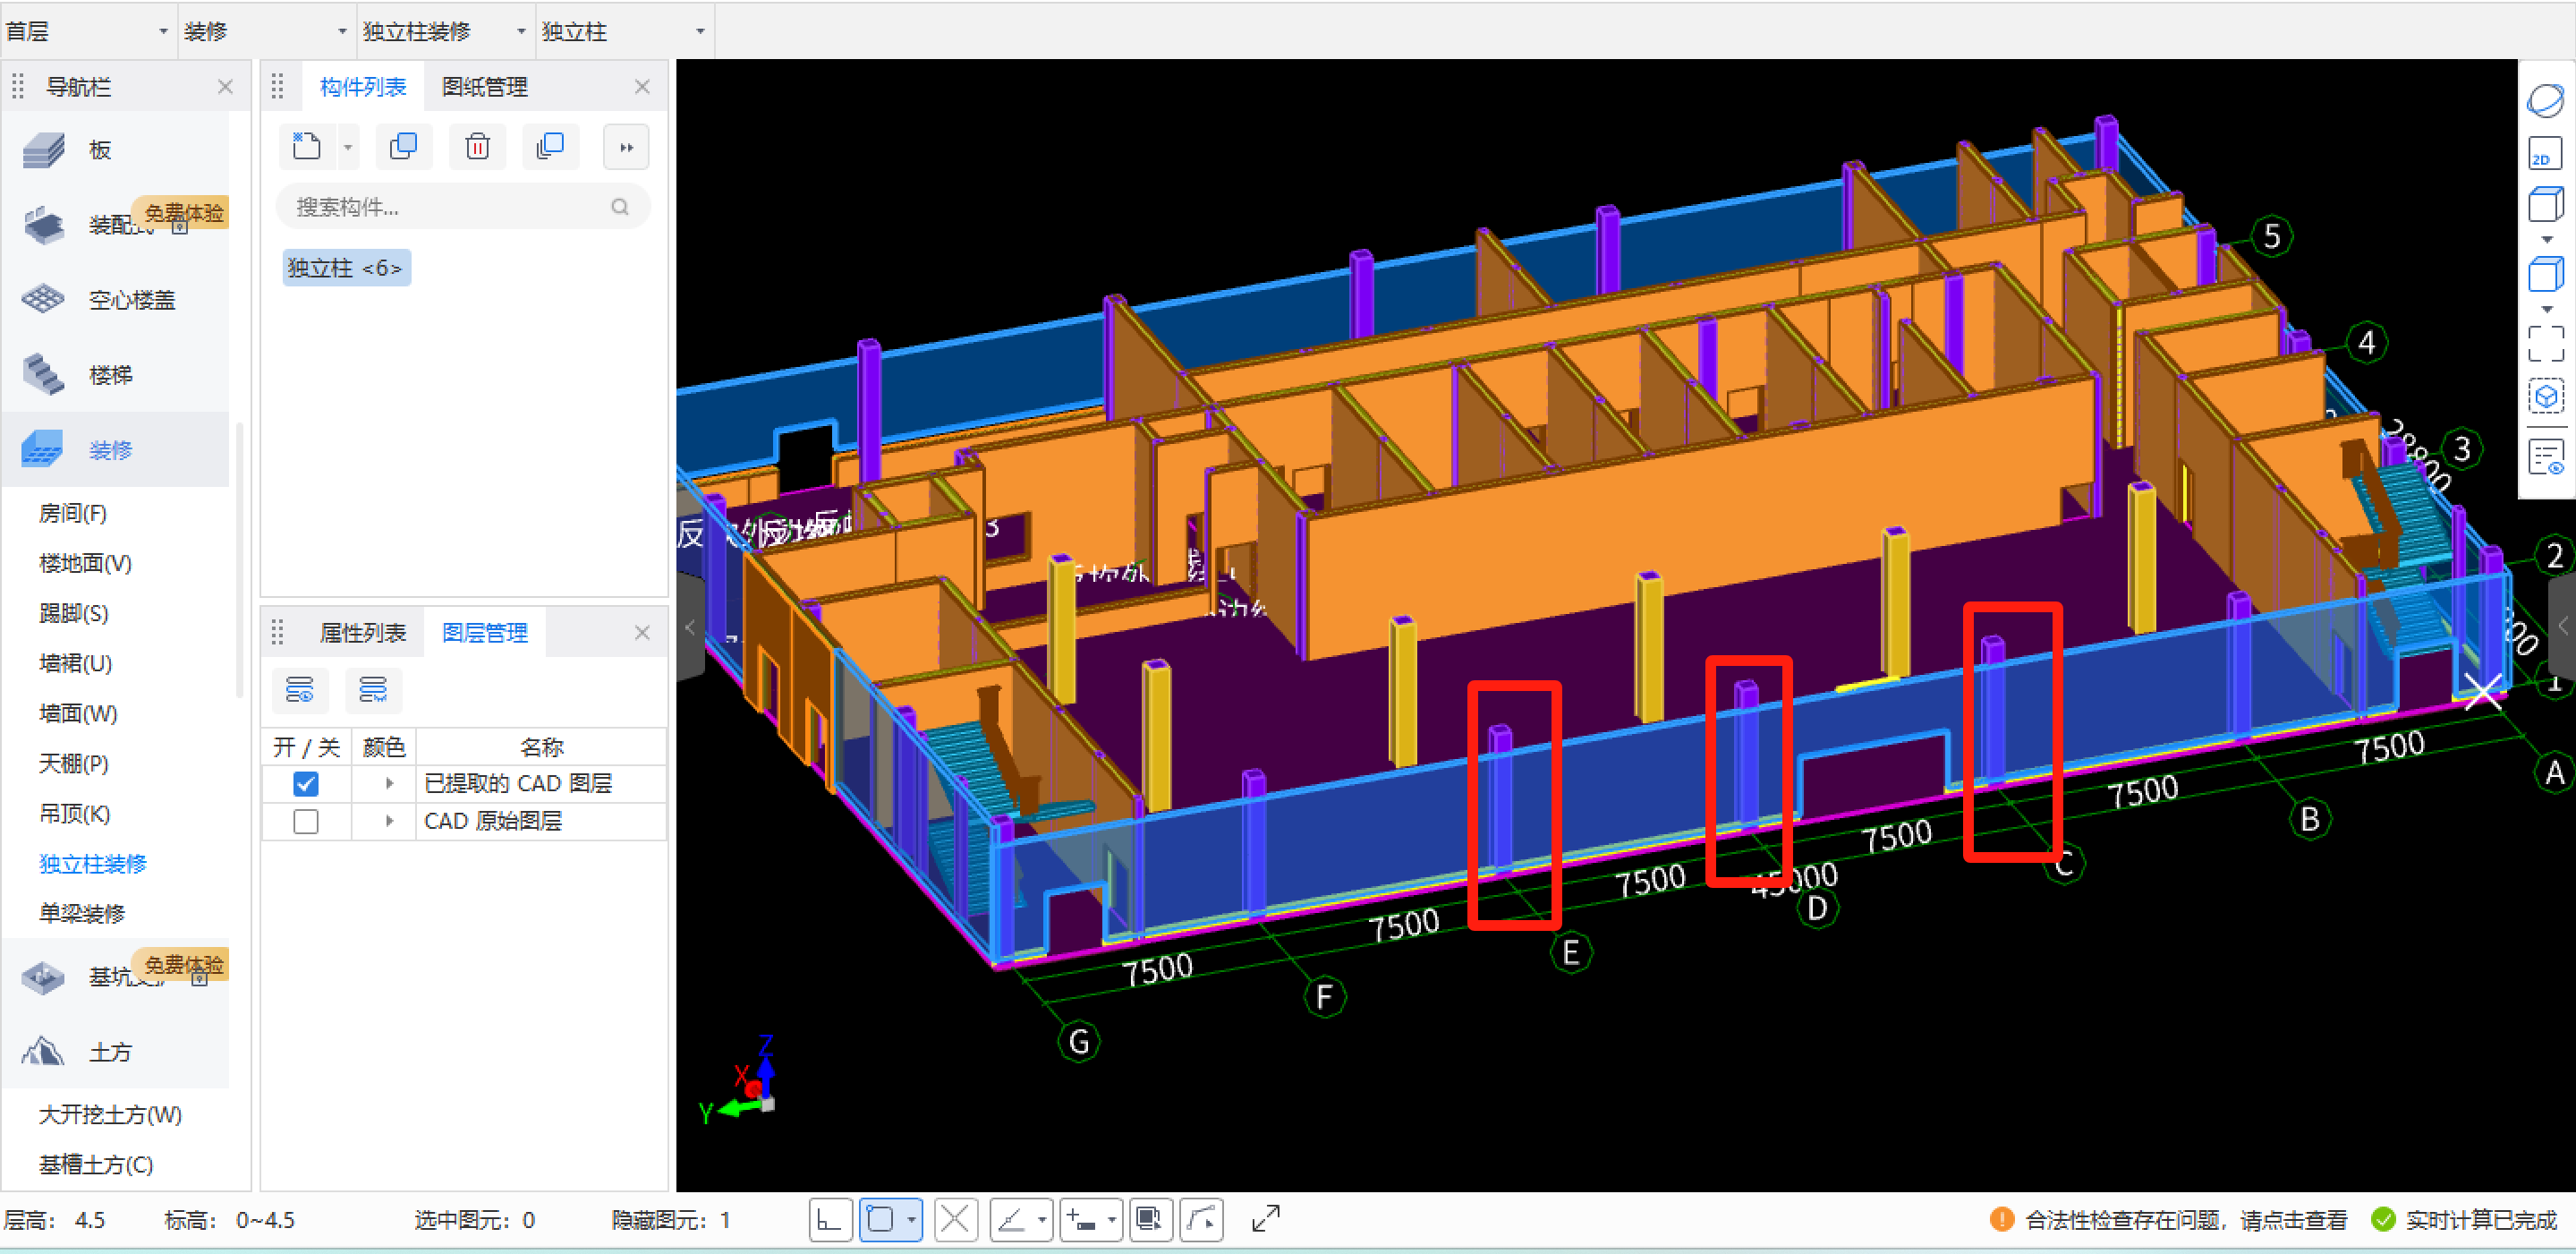Select 踢脚(S) in navigation
This screenshot has height=1254, width=2576.
[73, 613]
